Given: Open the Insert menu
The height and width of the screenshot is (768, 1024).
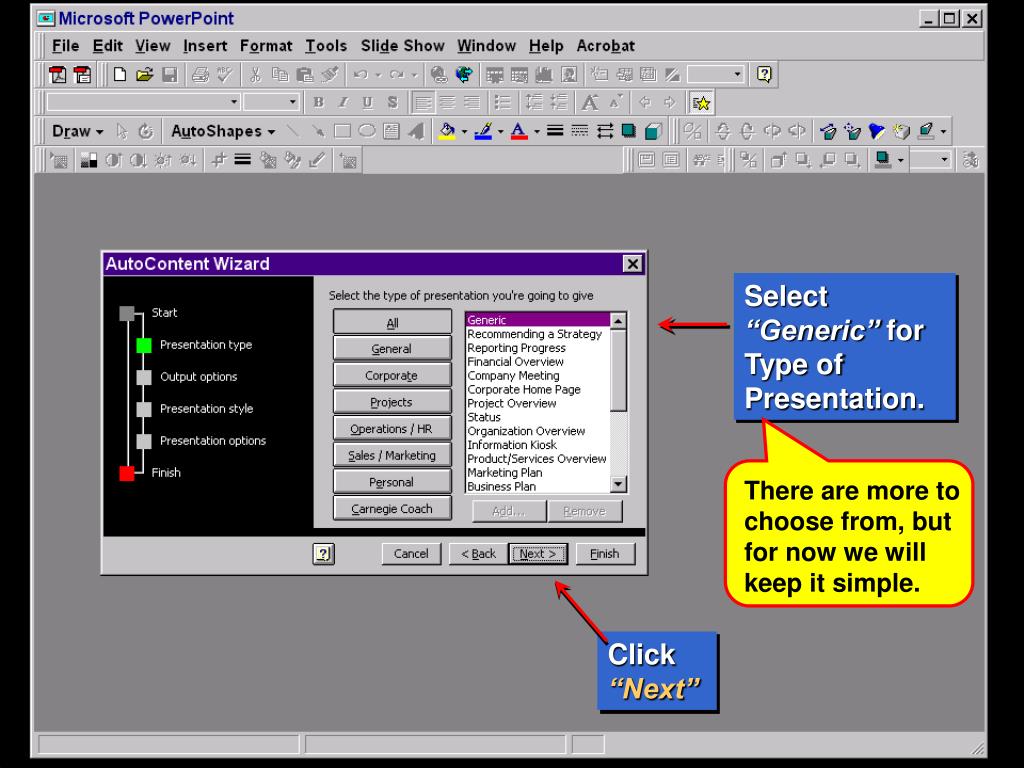Looking at the screenshot, I should pyautogui.click(x=205, y=46).
